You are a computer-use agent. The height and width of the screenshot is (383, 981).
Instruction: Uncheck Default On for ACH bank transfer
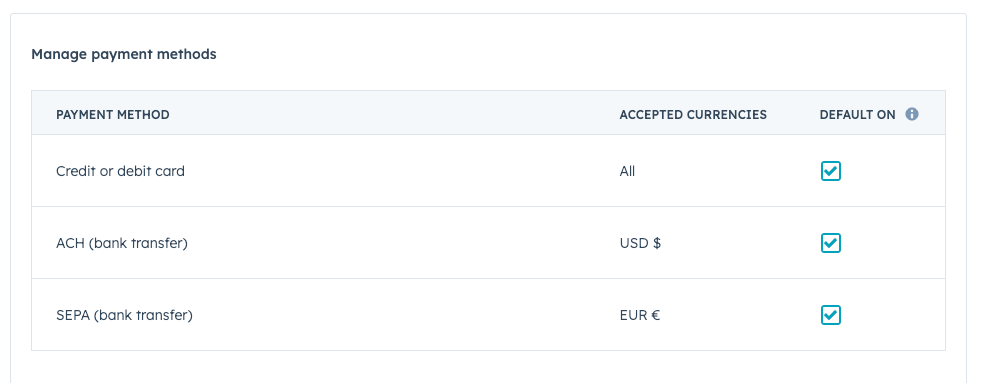(830, 243)
